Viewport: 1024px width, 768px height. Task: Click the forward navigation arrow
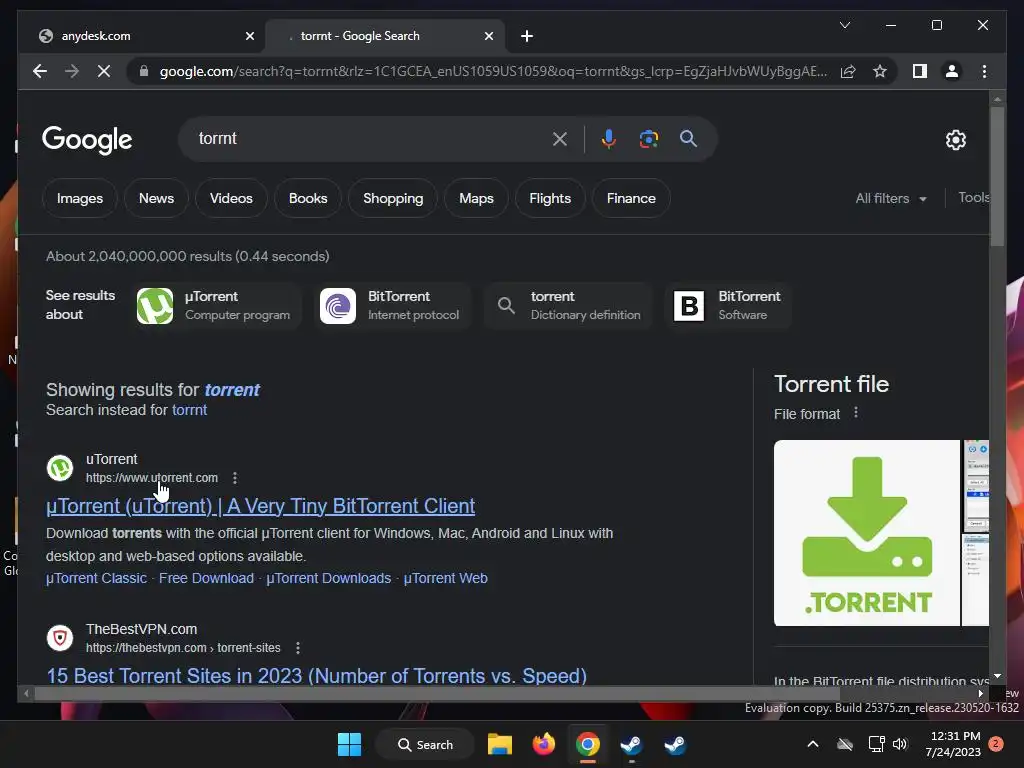point(72,71)
